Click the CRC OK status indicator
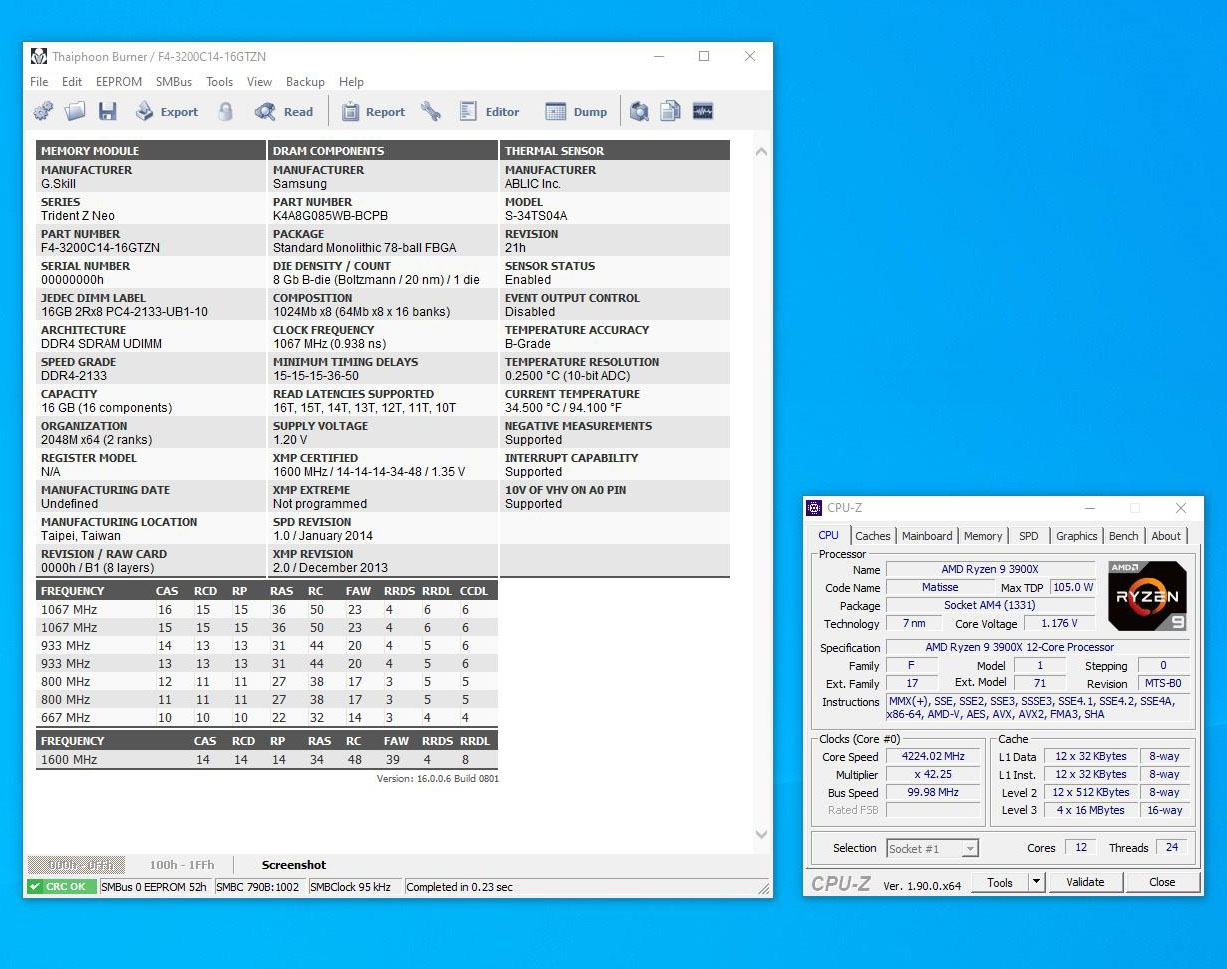 click(x=61, y=887)
